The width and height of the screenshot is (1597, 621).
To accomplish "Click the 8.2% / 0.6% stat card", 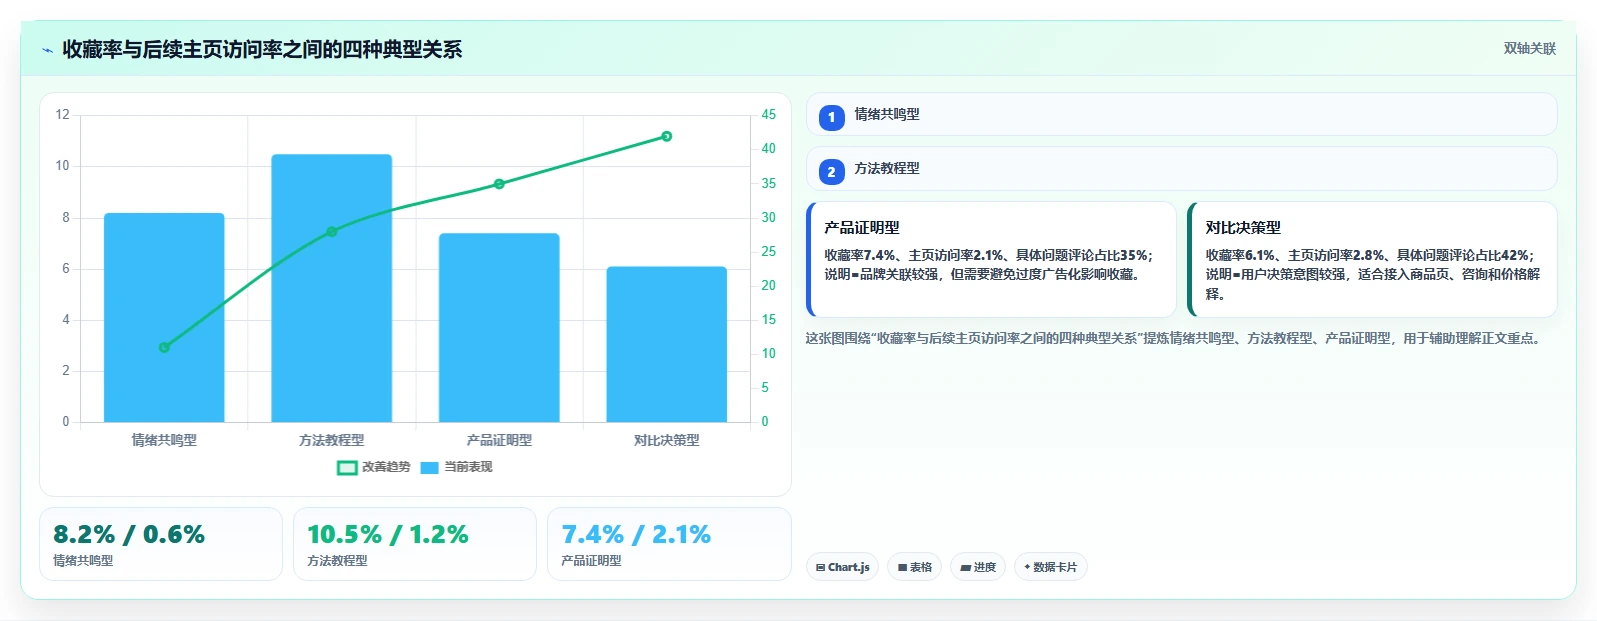I will (161, 544).
